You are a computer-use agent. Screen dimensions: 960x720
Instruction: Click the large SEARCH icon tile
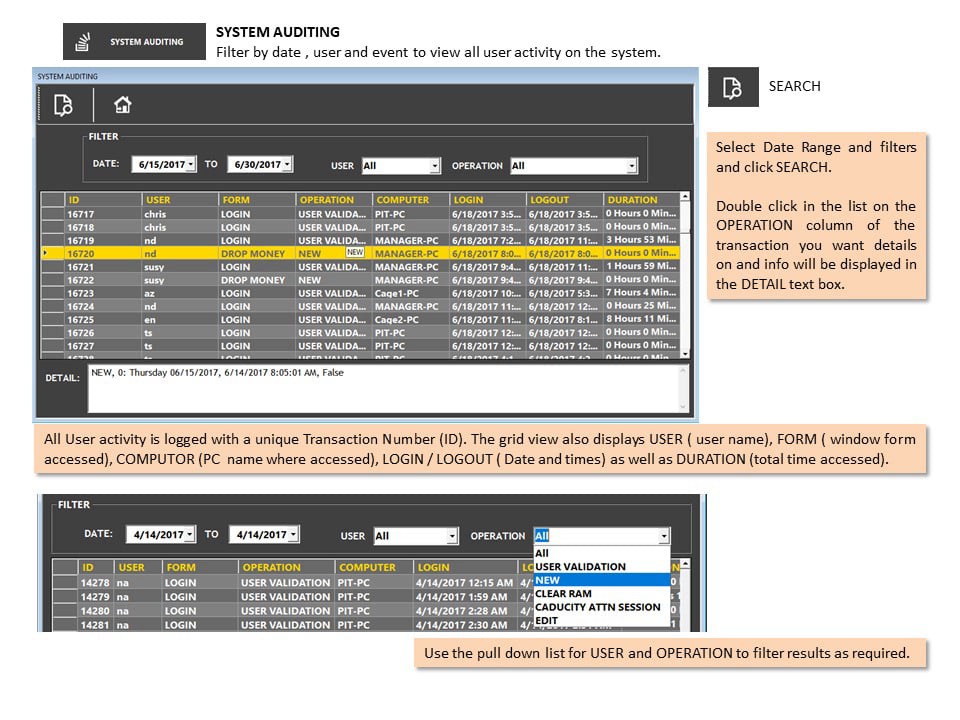click(733, 87)
